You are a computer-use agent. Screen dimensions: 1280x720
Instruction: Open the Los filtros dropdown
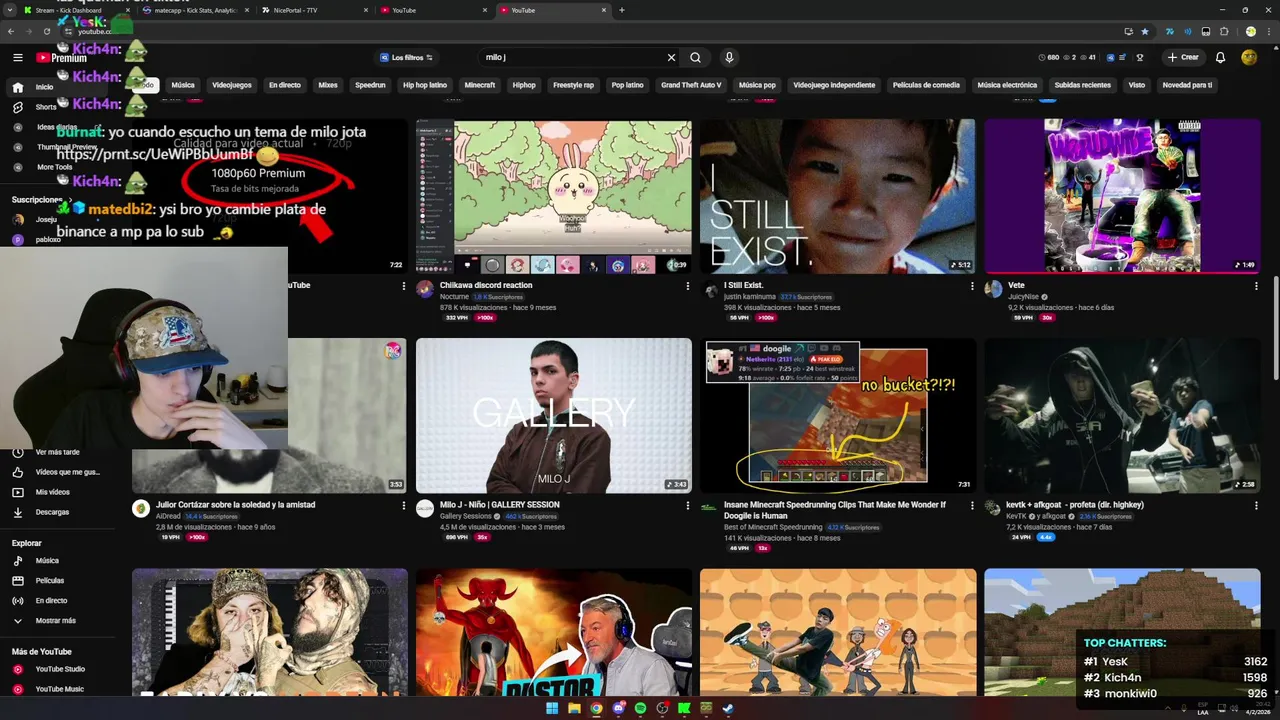point(406,57)
